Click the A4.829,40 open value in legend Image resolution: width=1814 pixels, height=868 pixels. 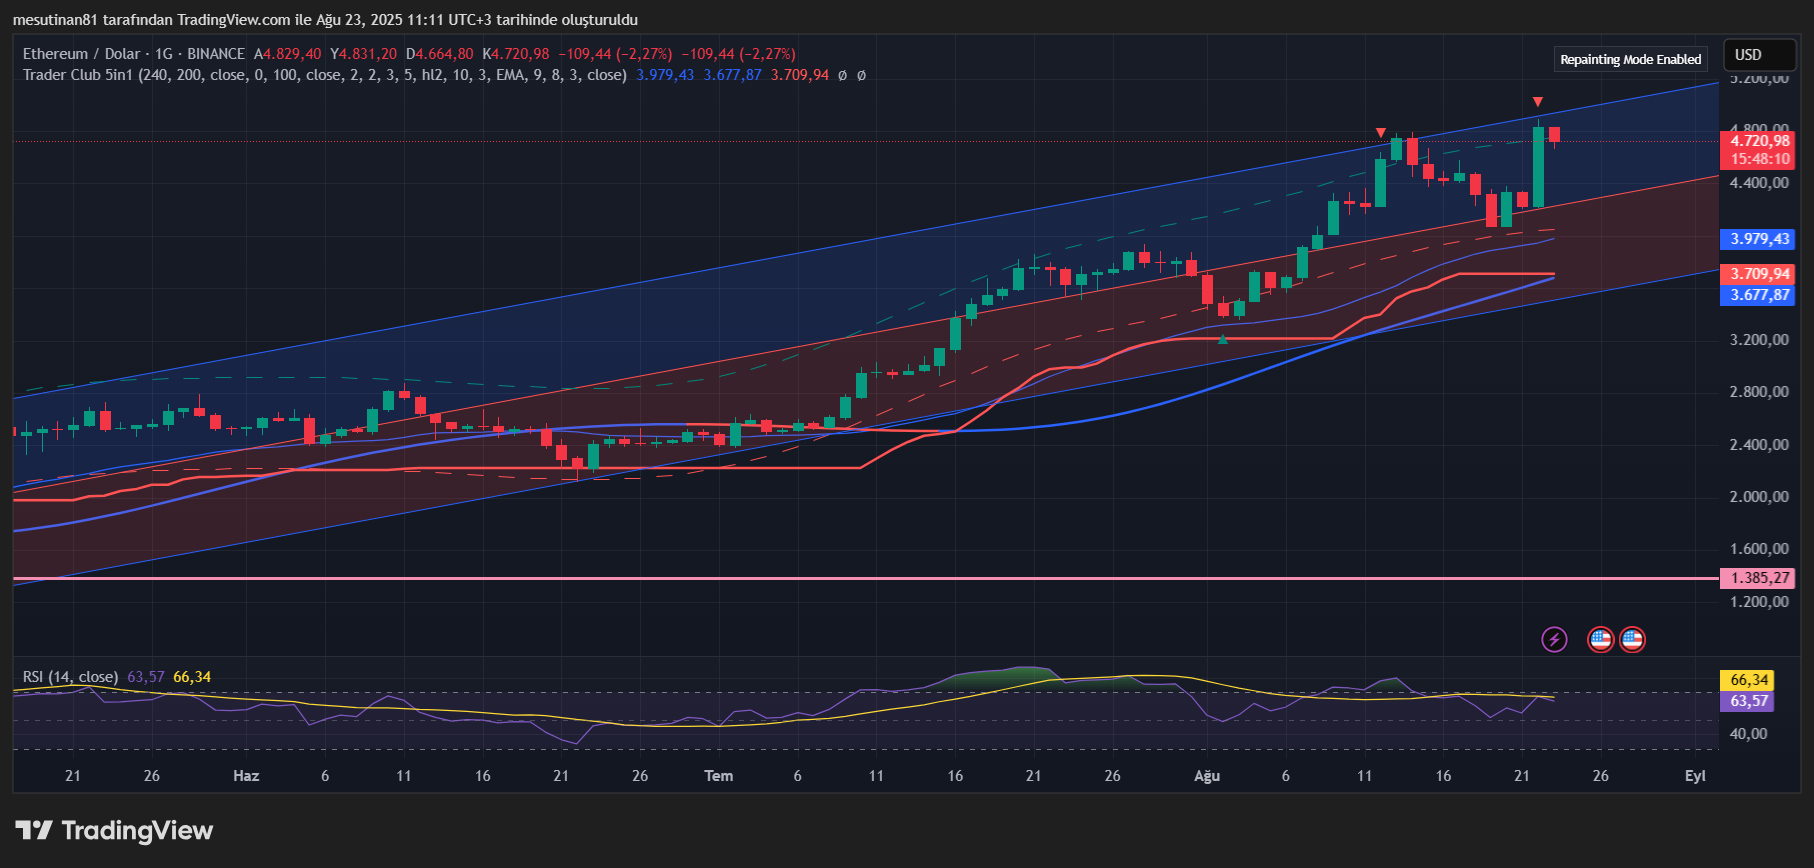point(288,54)
